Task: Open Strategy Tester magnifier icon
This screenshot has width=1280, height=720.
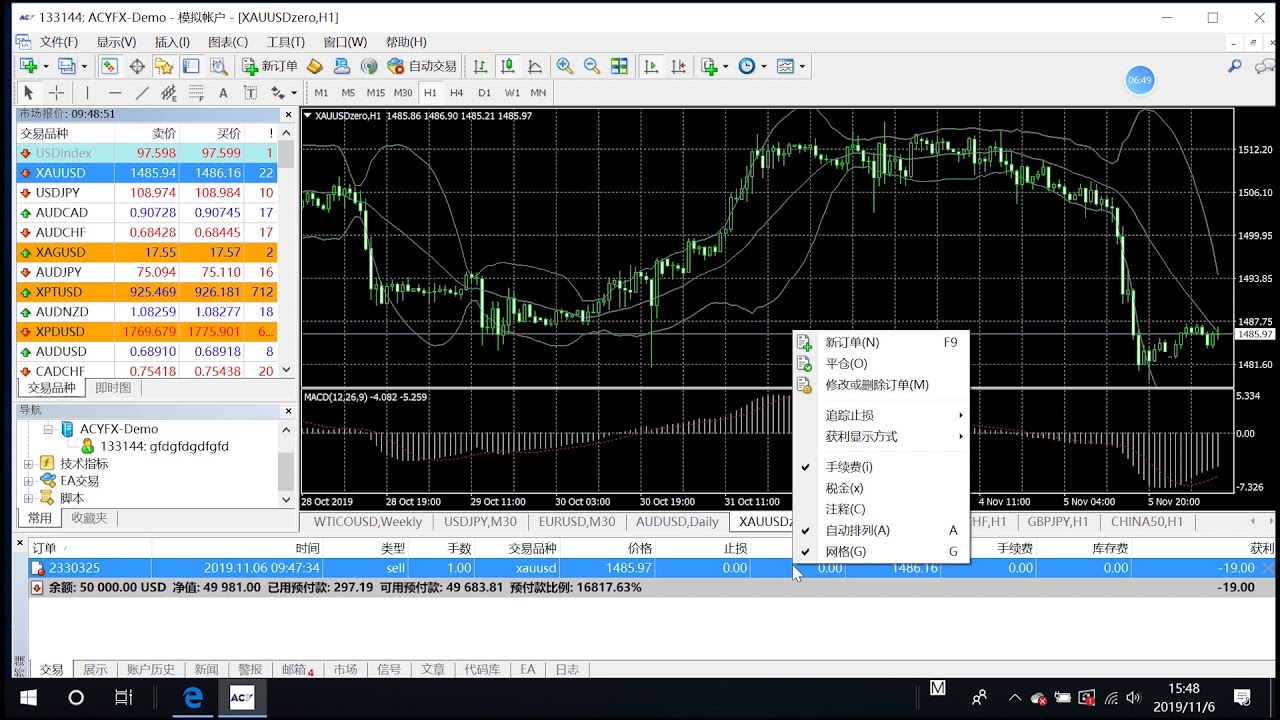Action: click(x=218, y=66)
